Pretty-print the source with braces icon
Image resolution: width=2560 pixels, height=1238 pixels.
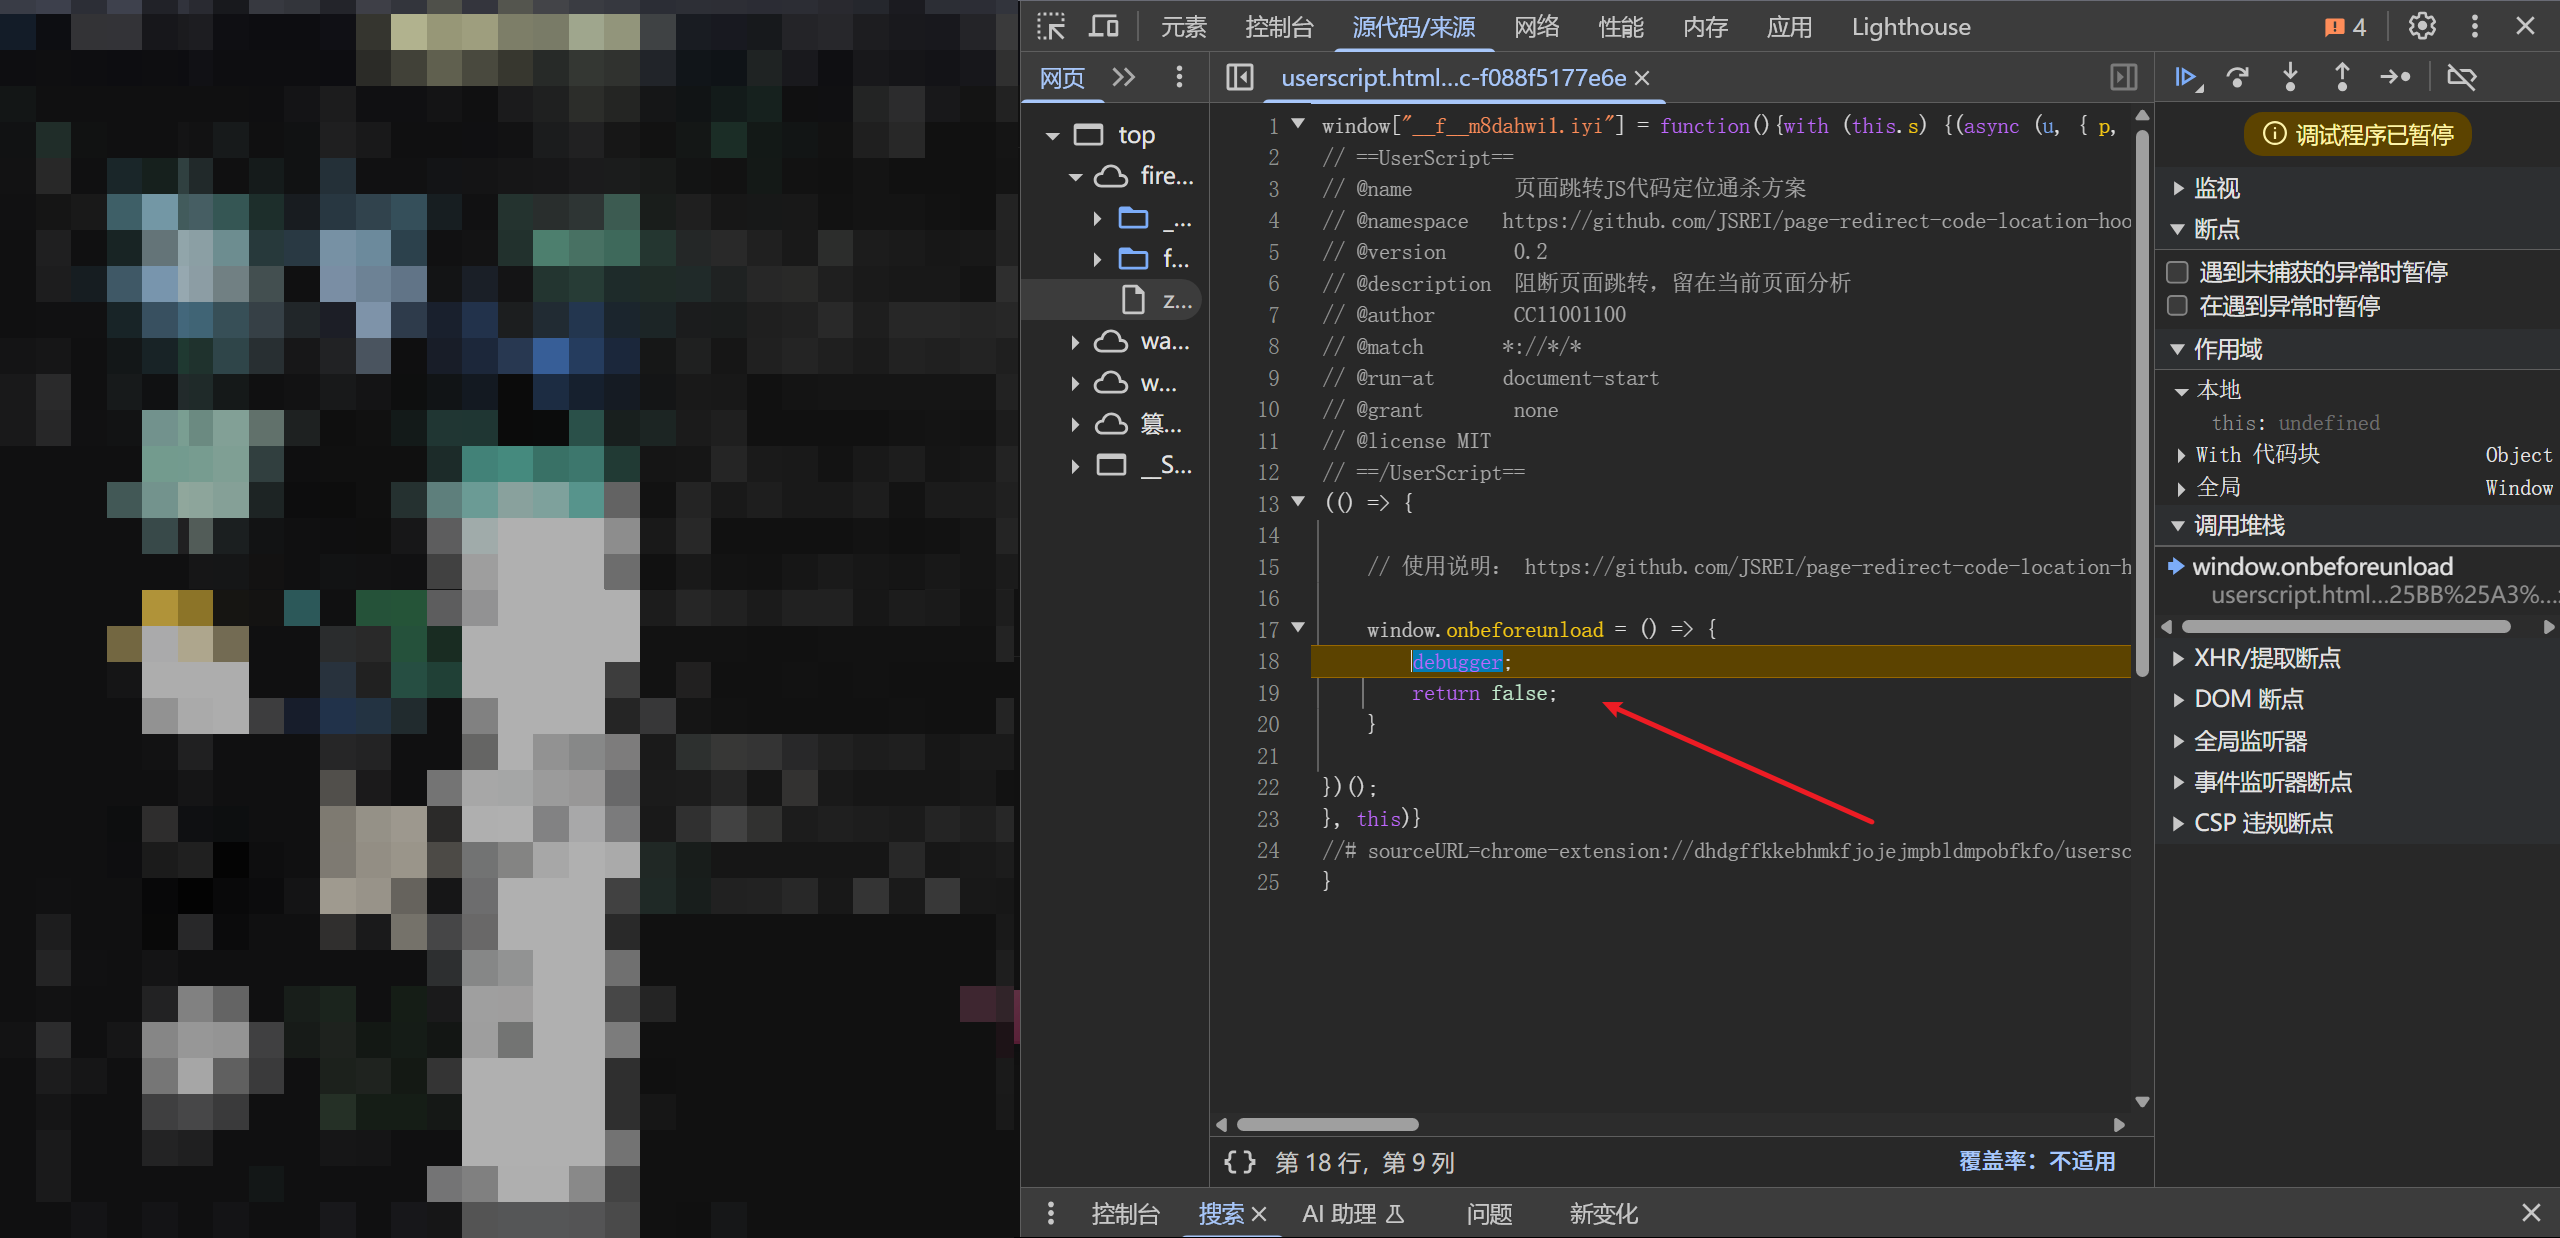point(1240,1162)
